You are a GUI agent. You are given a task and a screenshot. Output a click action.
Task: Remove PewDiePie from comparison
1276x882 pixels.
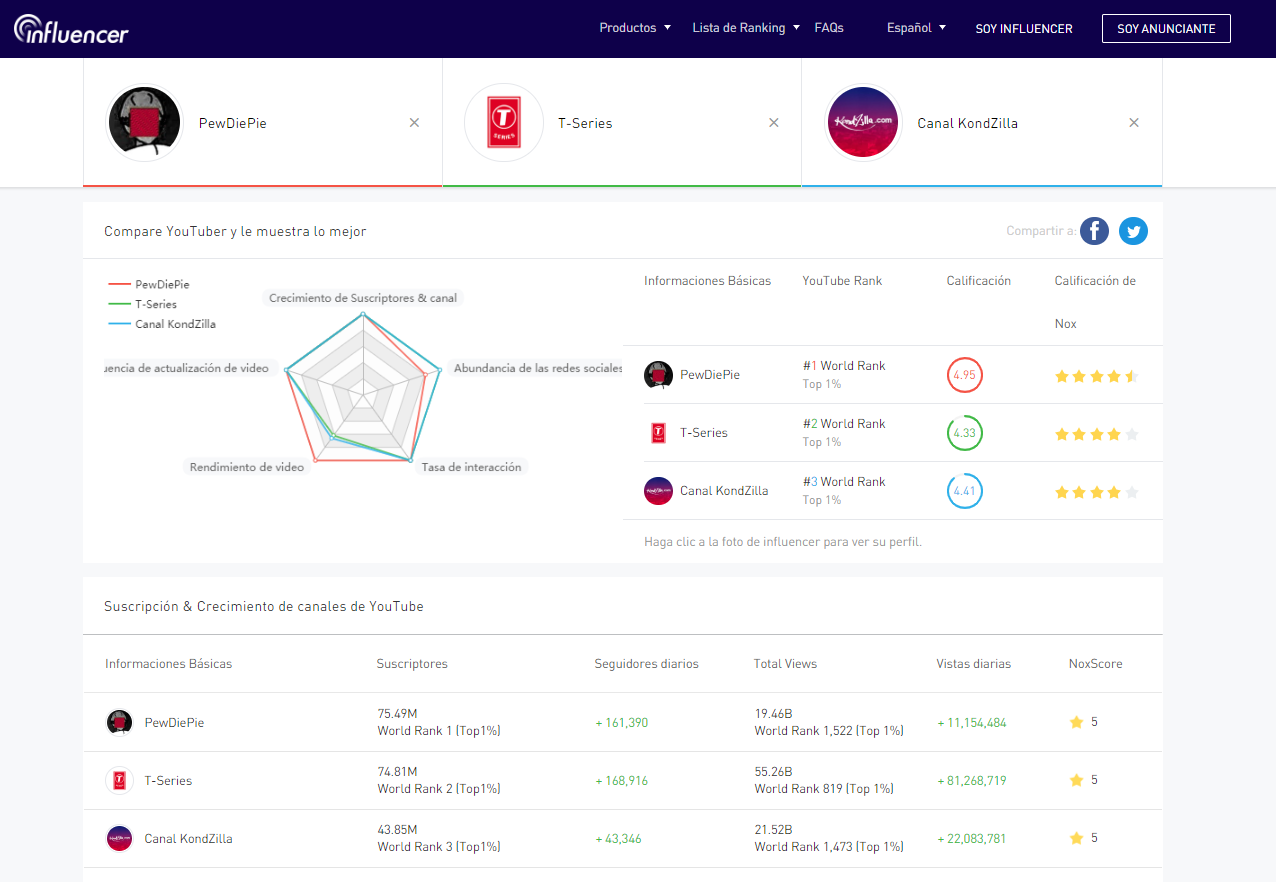(x=414, y=123)
